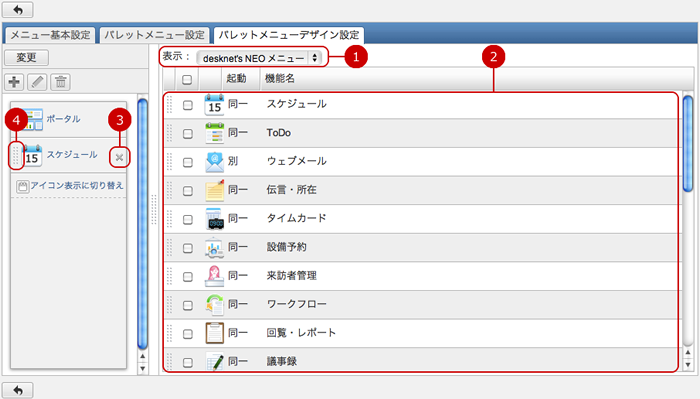Open the 表示 desknet's NEO メニュー dropdown
This screenshot has height=399, width=700.
click(259, 58)
